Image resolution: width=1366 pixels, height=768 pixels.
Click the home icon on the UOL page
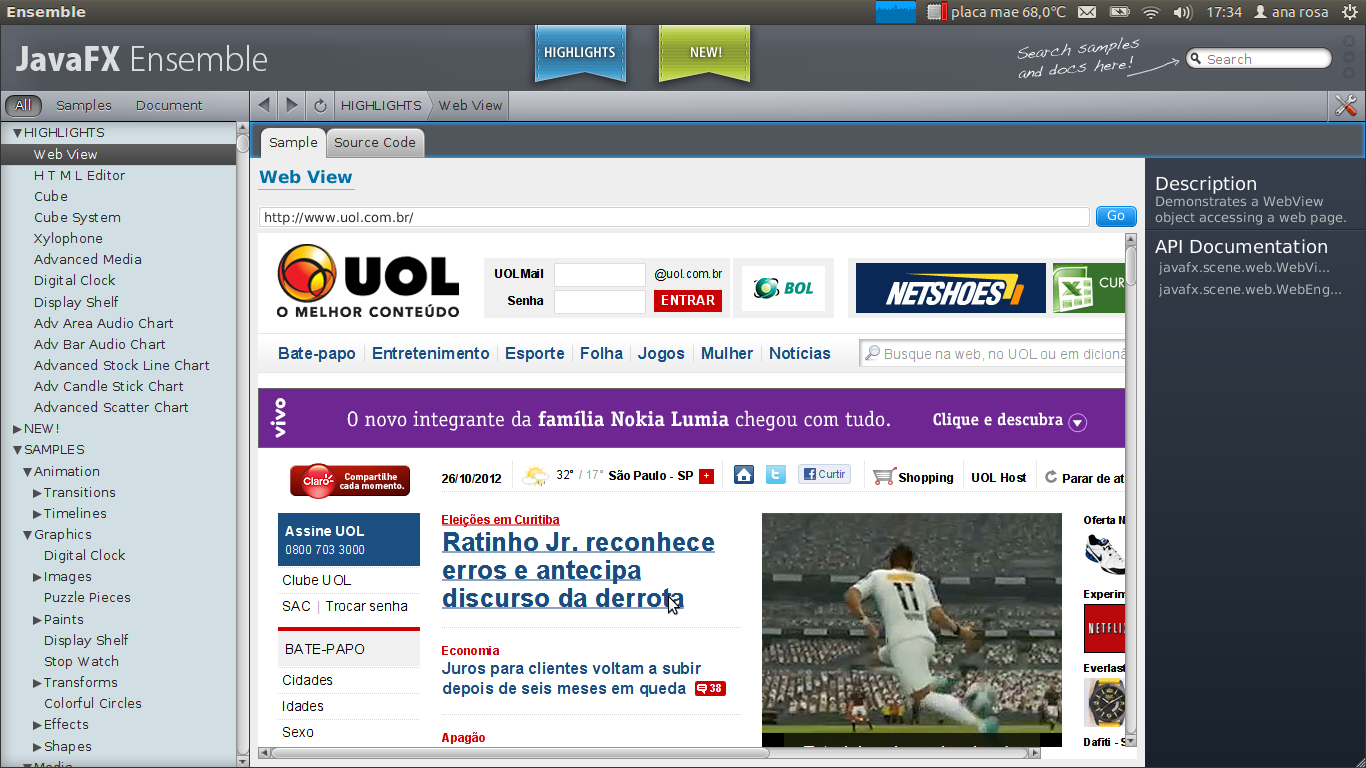pyautogui.click(x=743, y=475)
